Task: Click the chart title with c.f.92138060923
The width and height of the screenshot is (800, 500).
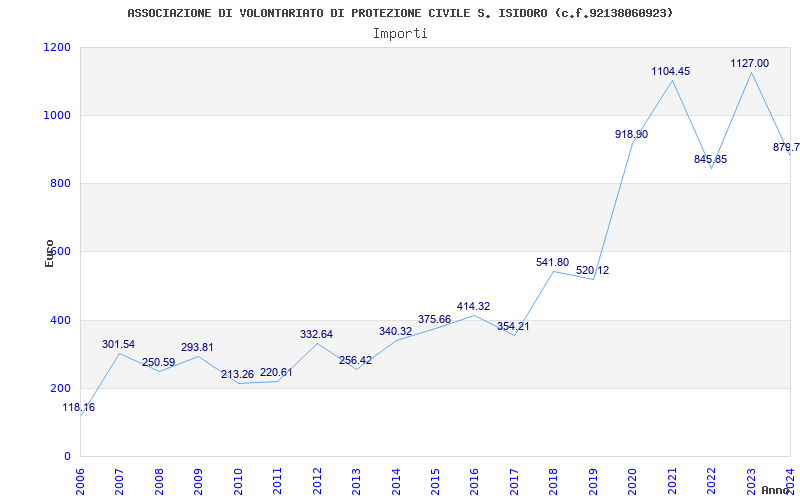Action: pos(400,14)
